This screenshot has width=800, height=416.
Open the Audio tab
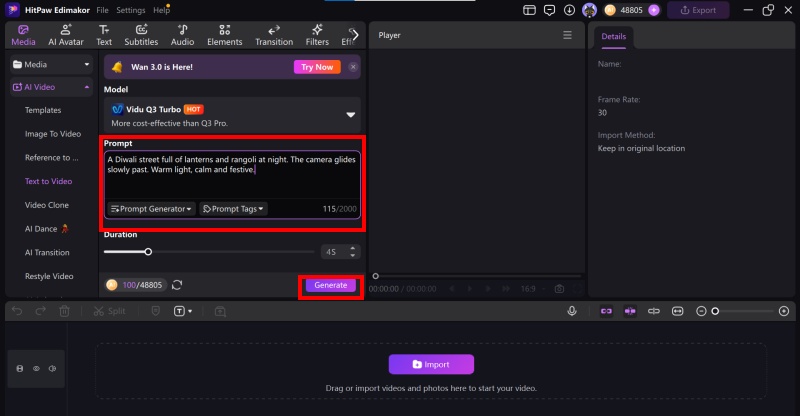coord(182,35)
